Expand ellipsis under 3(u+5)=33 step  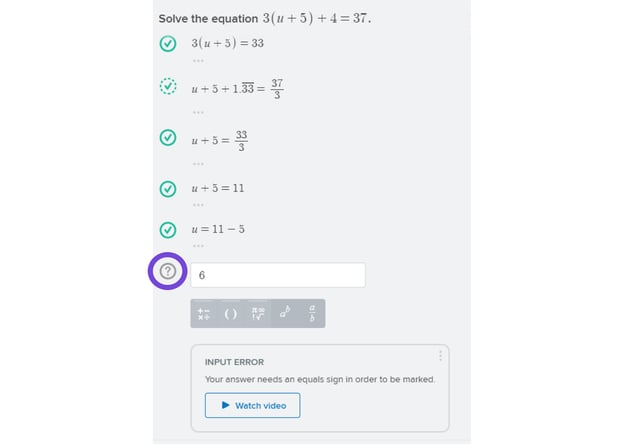[198, 60]
